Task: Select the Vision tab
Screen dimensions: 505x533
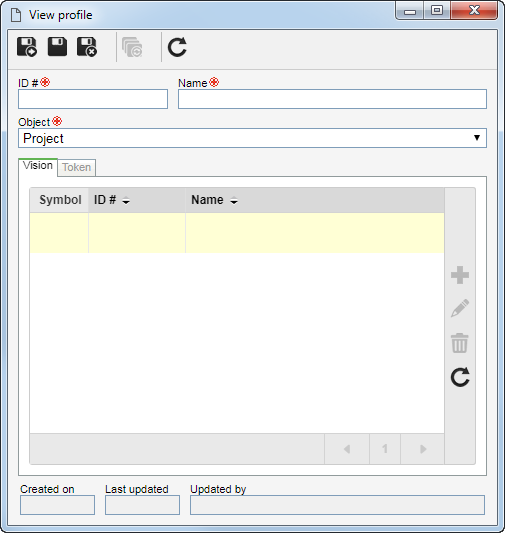Action: click(38, 166)
